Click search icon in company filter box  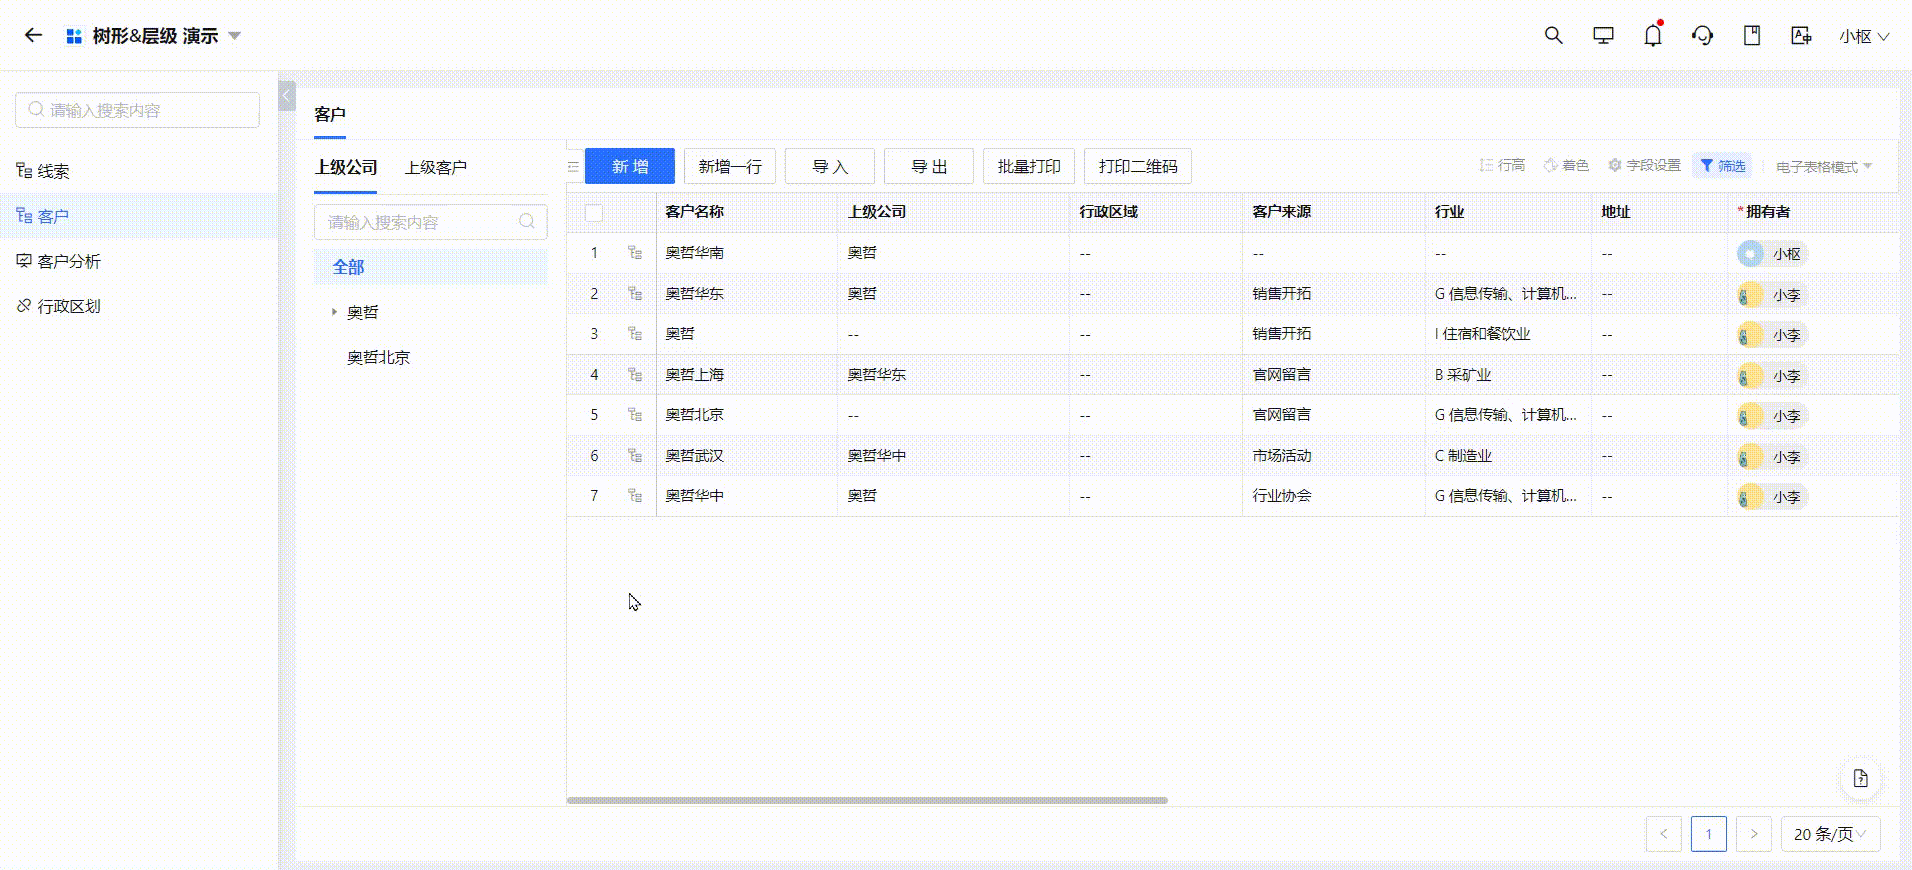point(527,222)
